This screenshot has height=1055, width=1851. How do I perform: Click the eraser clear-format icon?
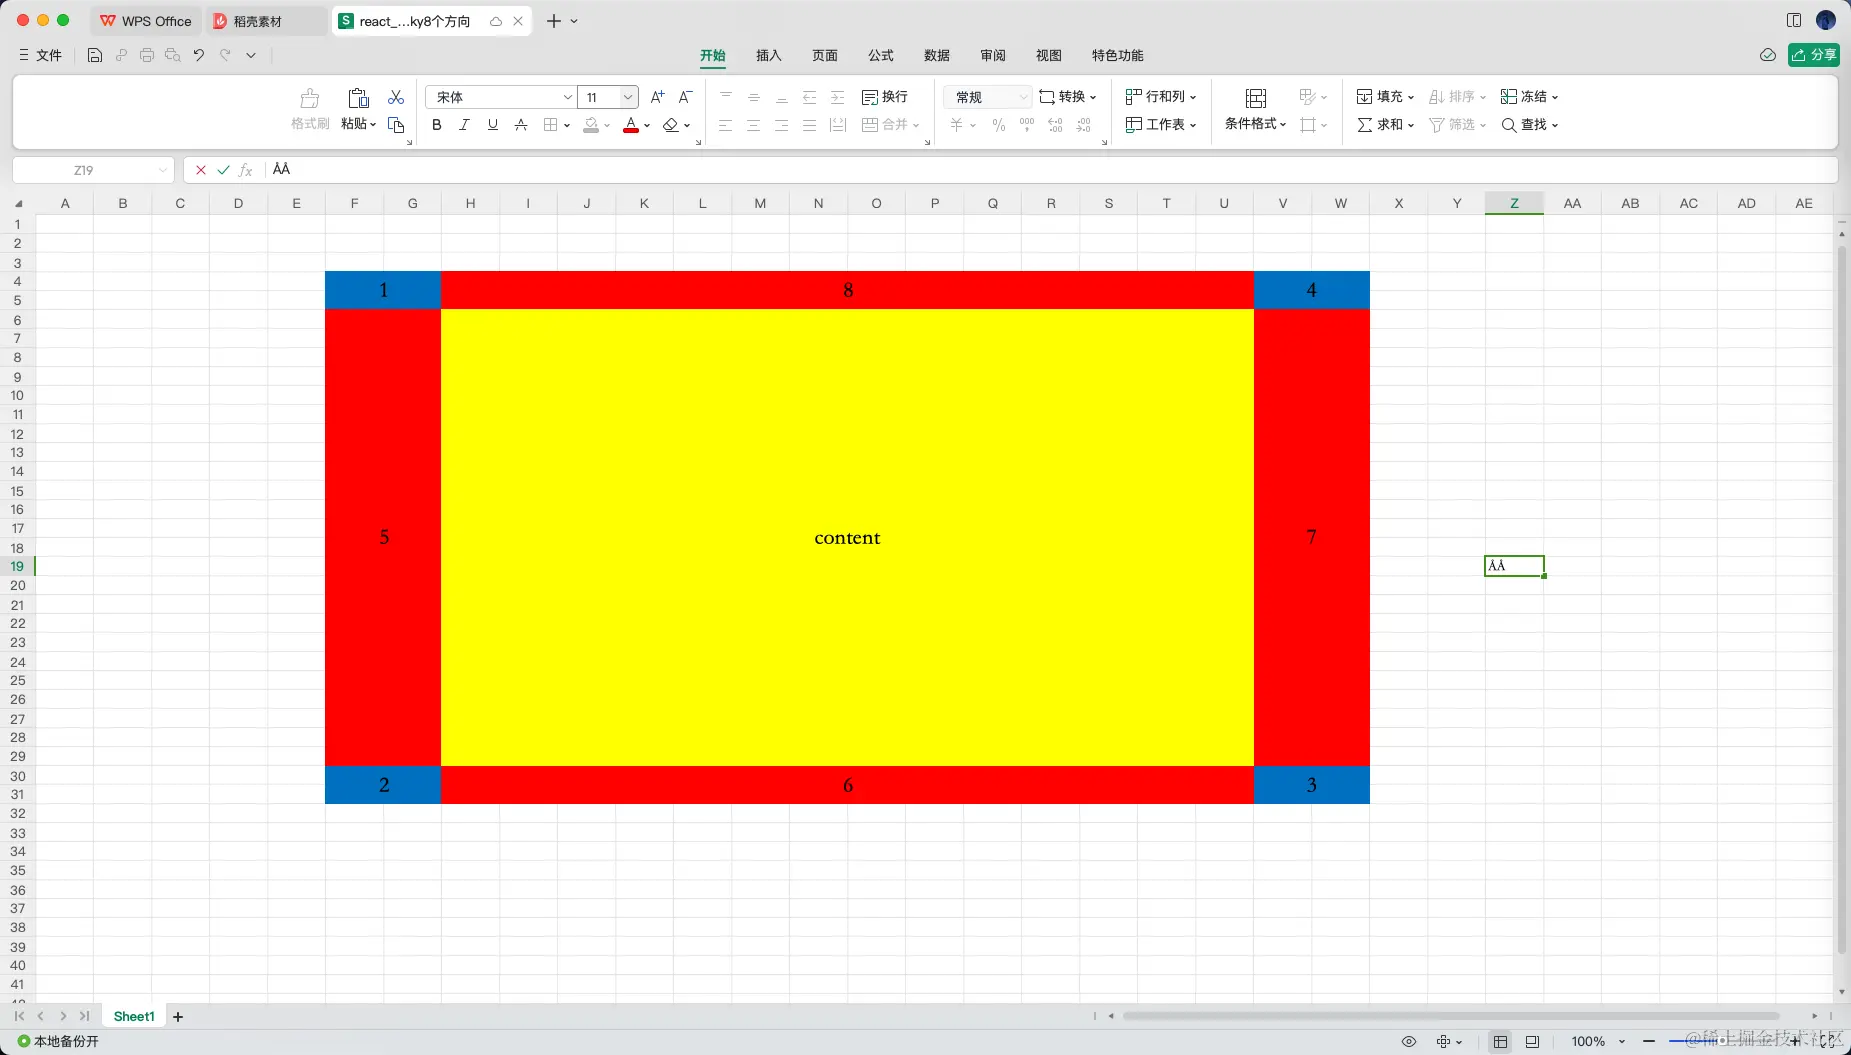coord(670,125)
